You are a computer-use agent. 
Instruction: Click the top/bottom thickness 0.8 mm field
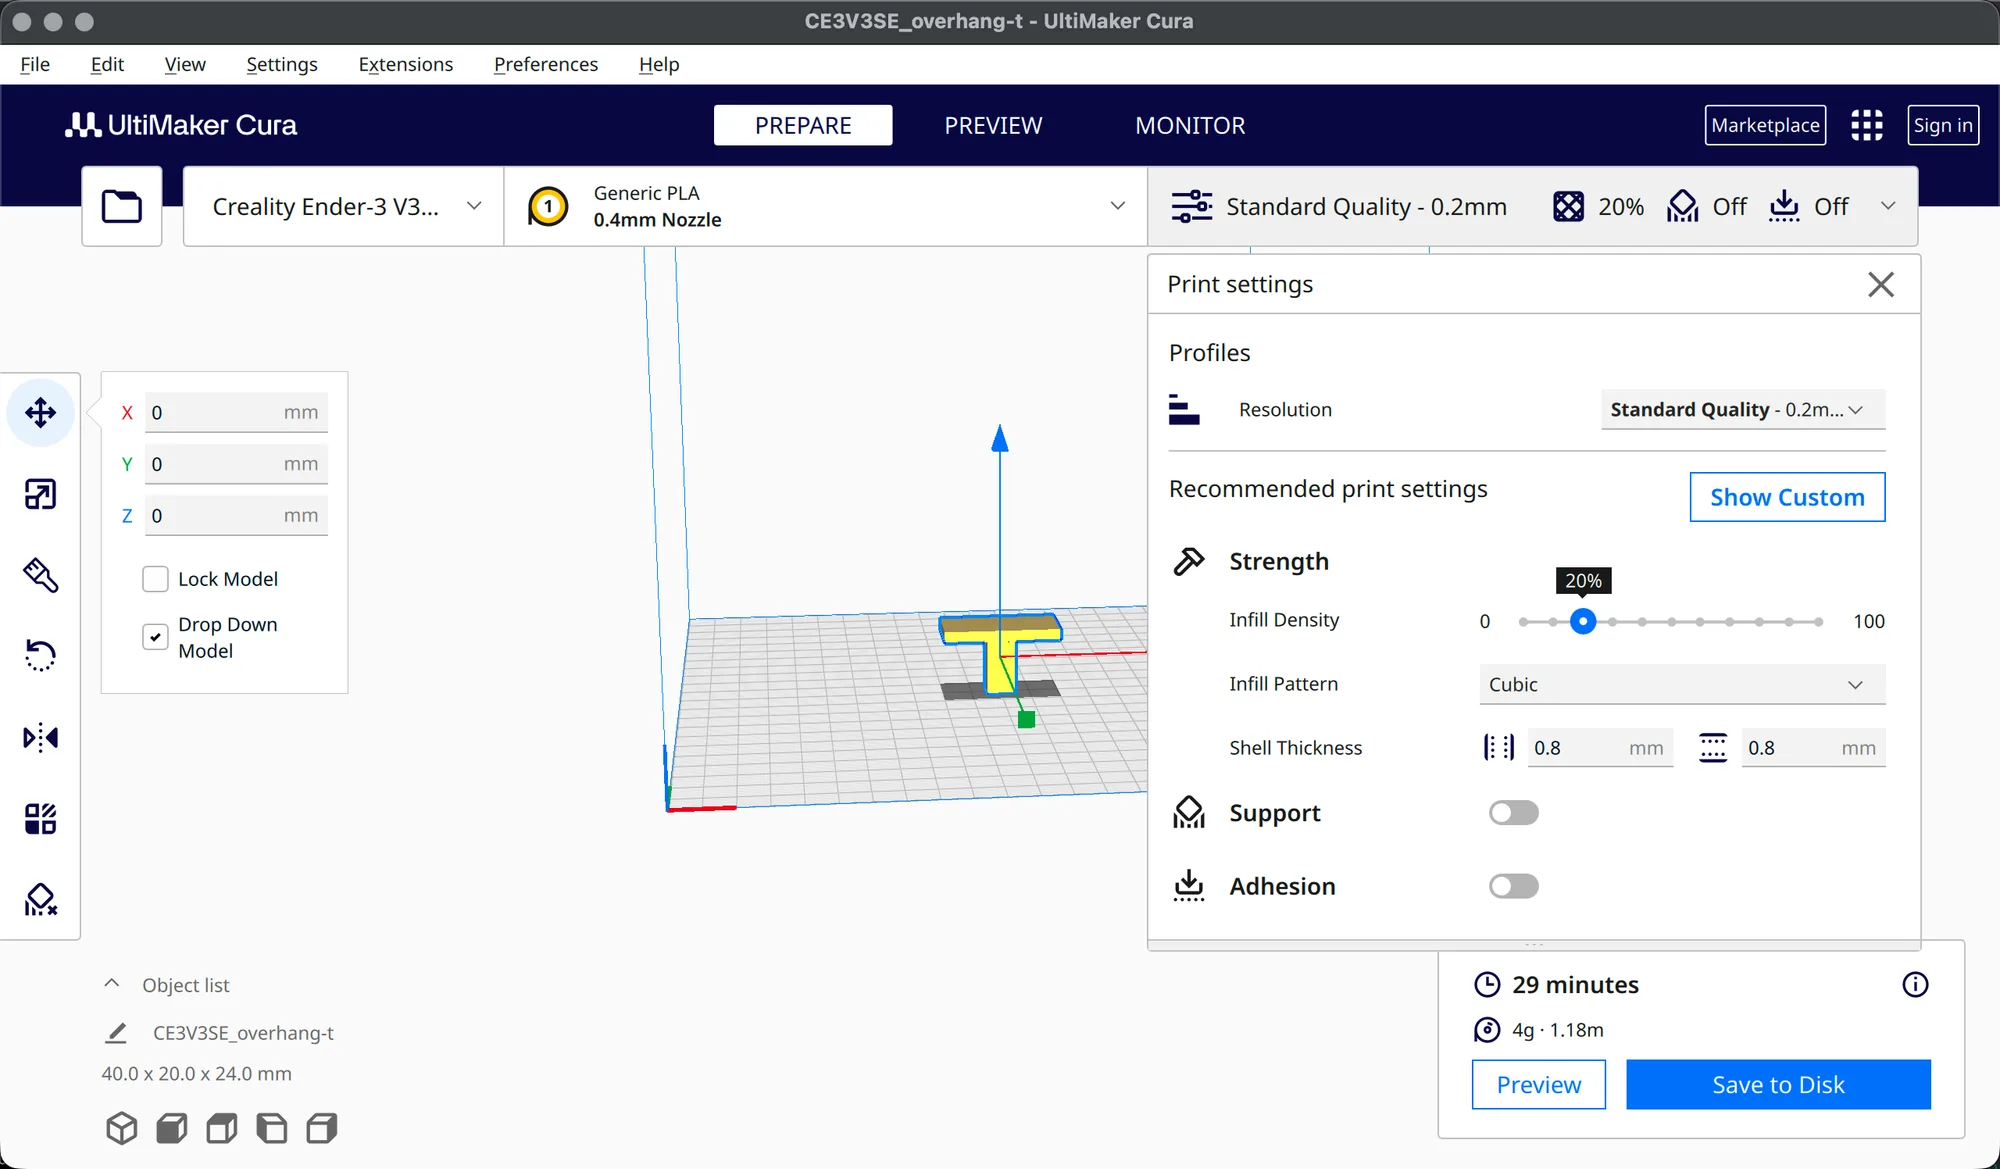(1813, 748)
